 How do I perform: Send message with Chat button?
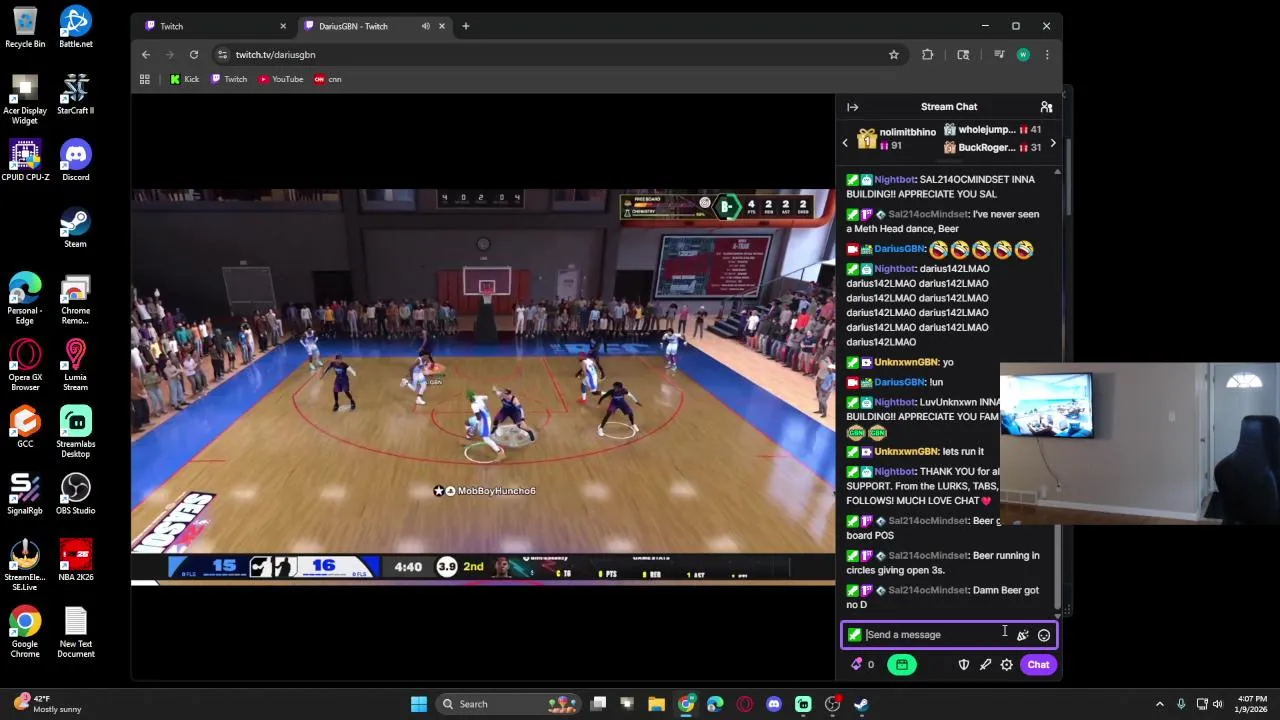pyautogui.click(x=1038, y=665)
